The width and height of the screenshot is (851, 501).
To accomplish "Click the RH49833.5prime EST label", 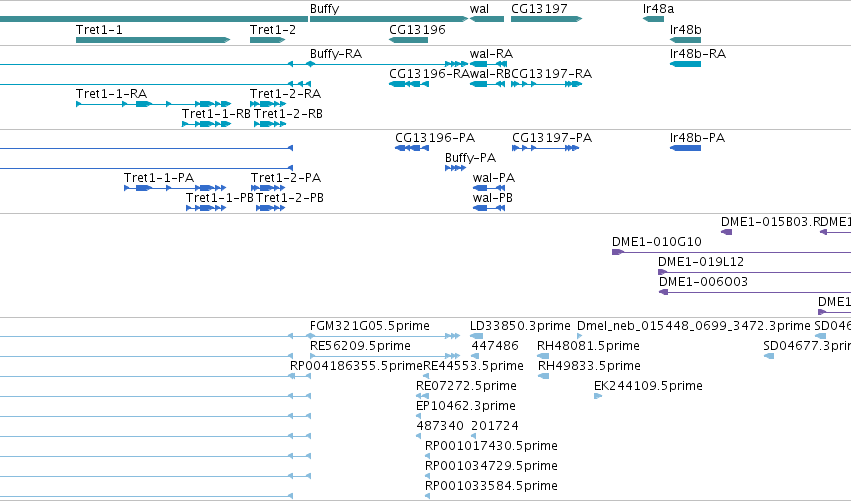I will tap(589, 366).
